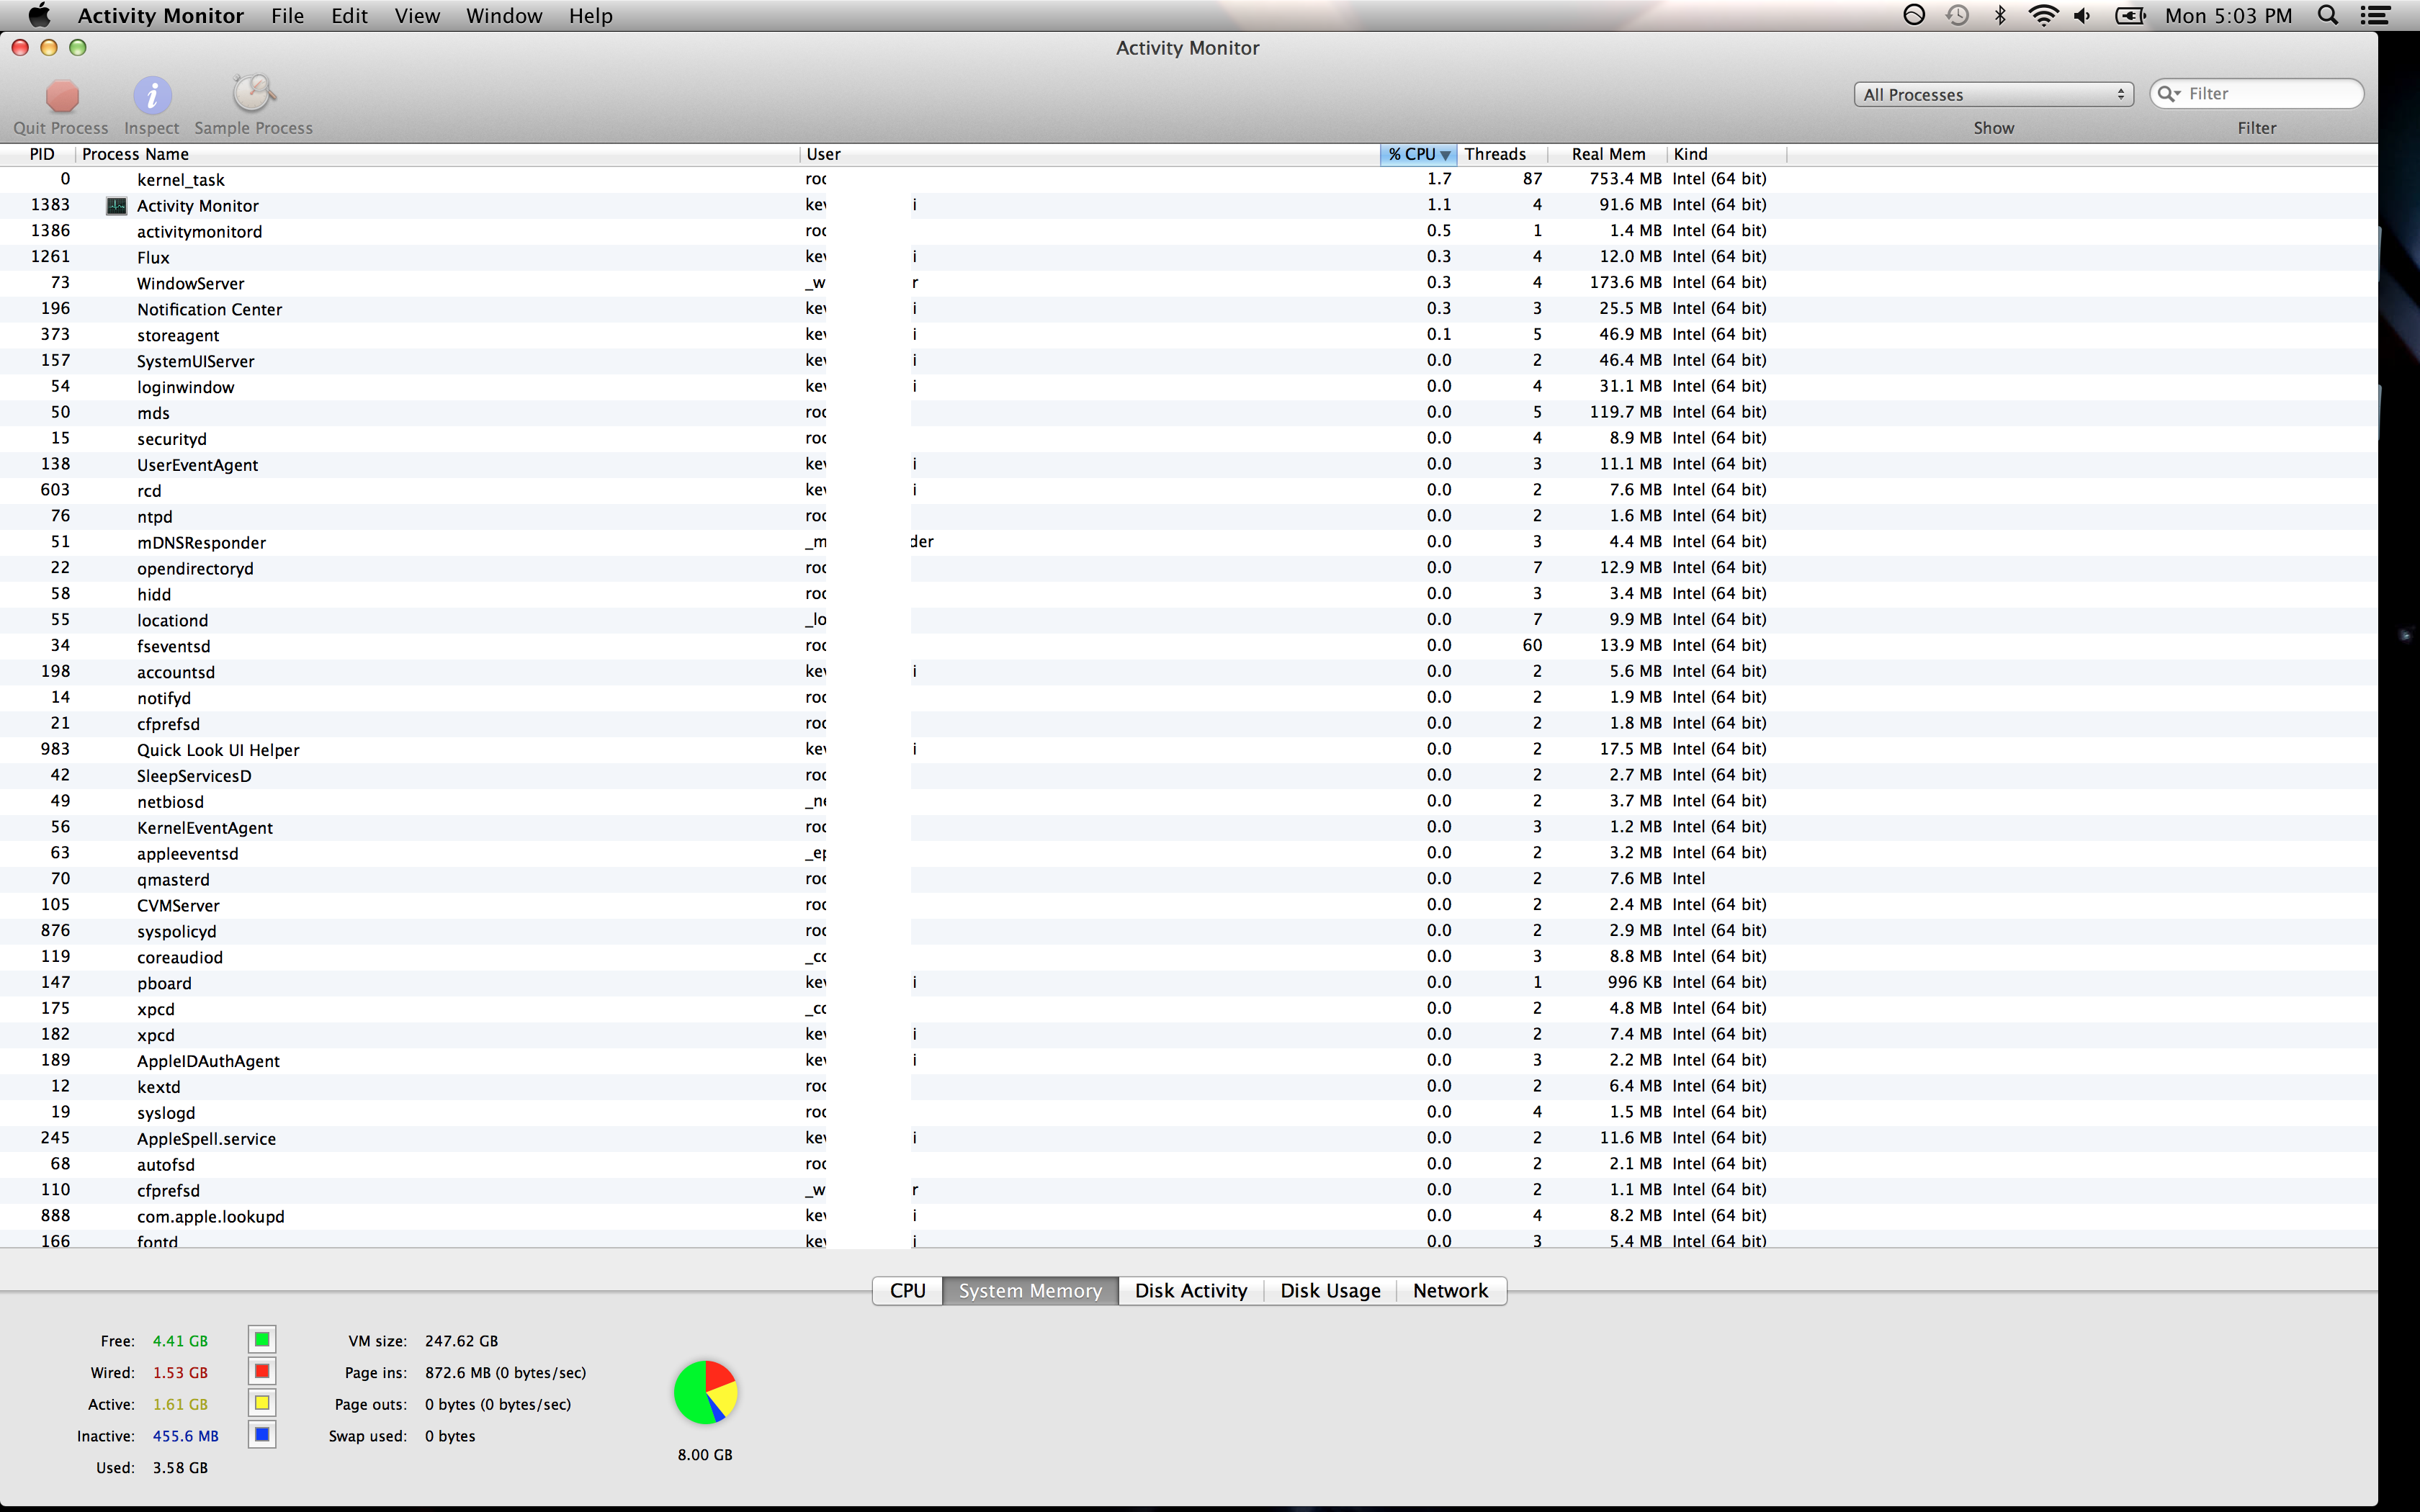This screenshot has height=1512, width=2420.
Task: Click into the Filter search field
Action: tap(2257, 94)
